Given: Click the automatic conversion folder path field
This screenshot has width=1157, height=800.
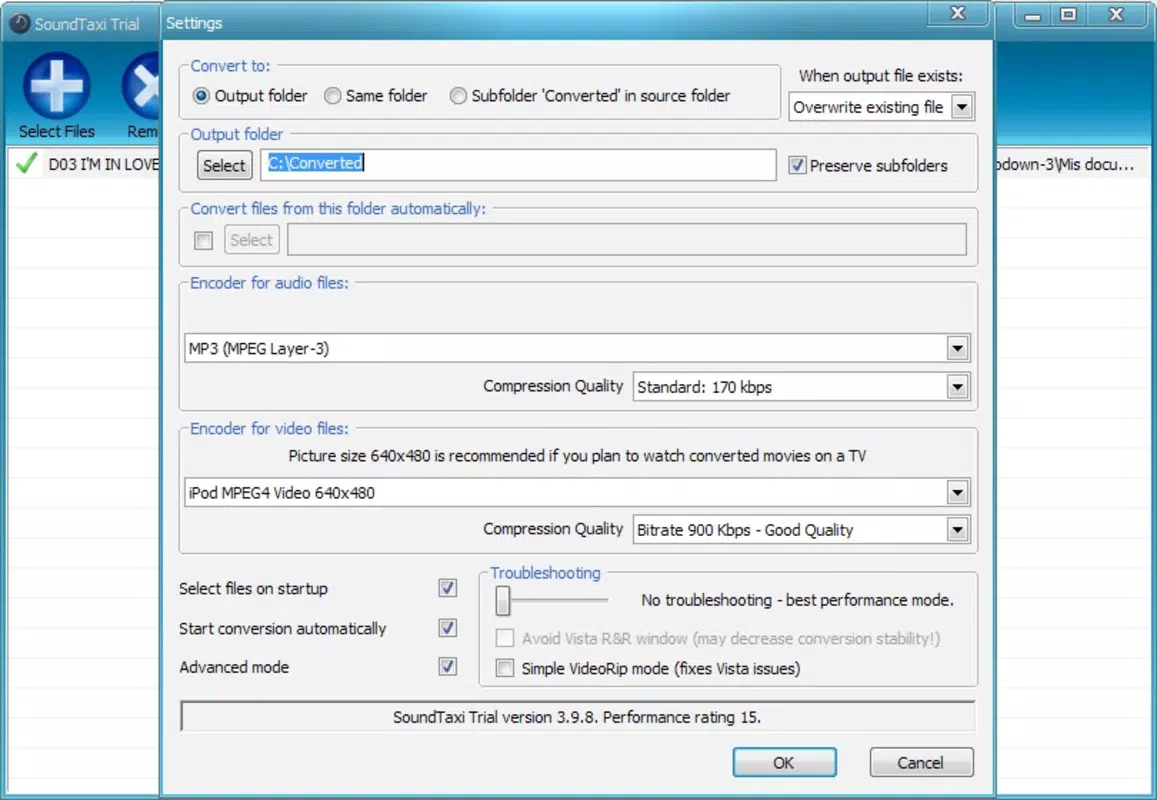Looking at the screenshot, I should [626, 240].
